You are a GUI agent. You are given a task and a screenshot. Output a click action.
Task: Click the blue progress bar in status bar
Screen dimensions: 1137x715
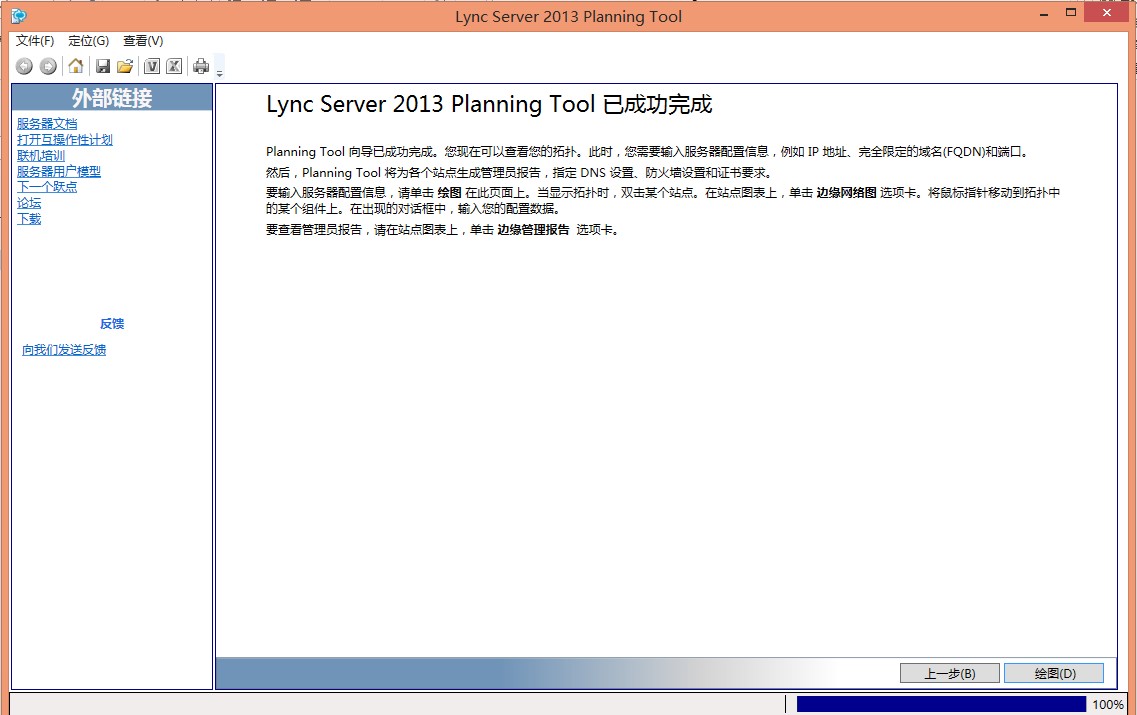[x=941, y=704]
